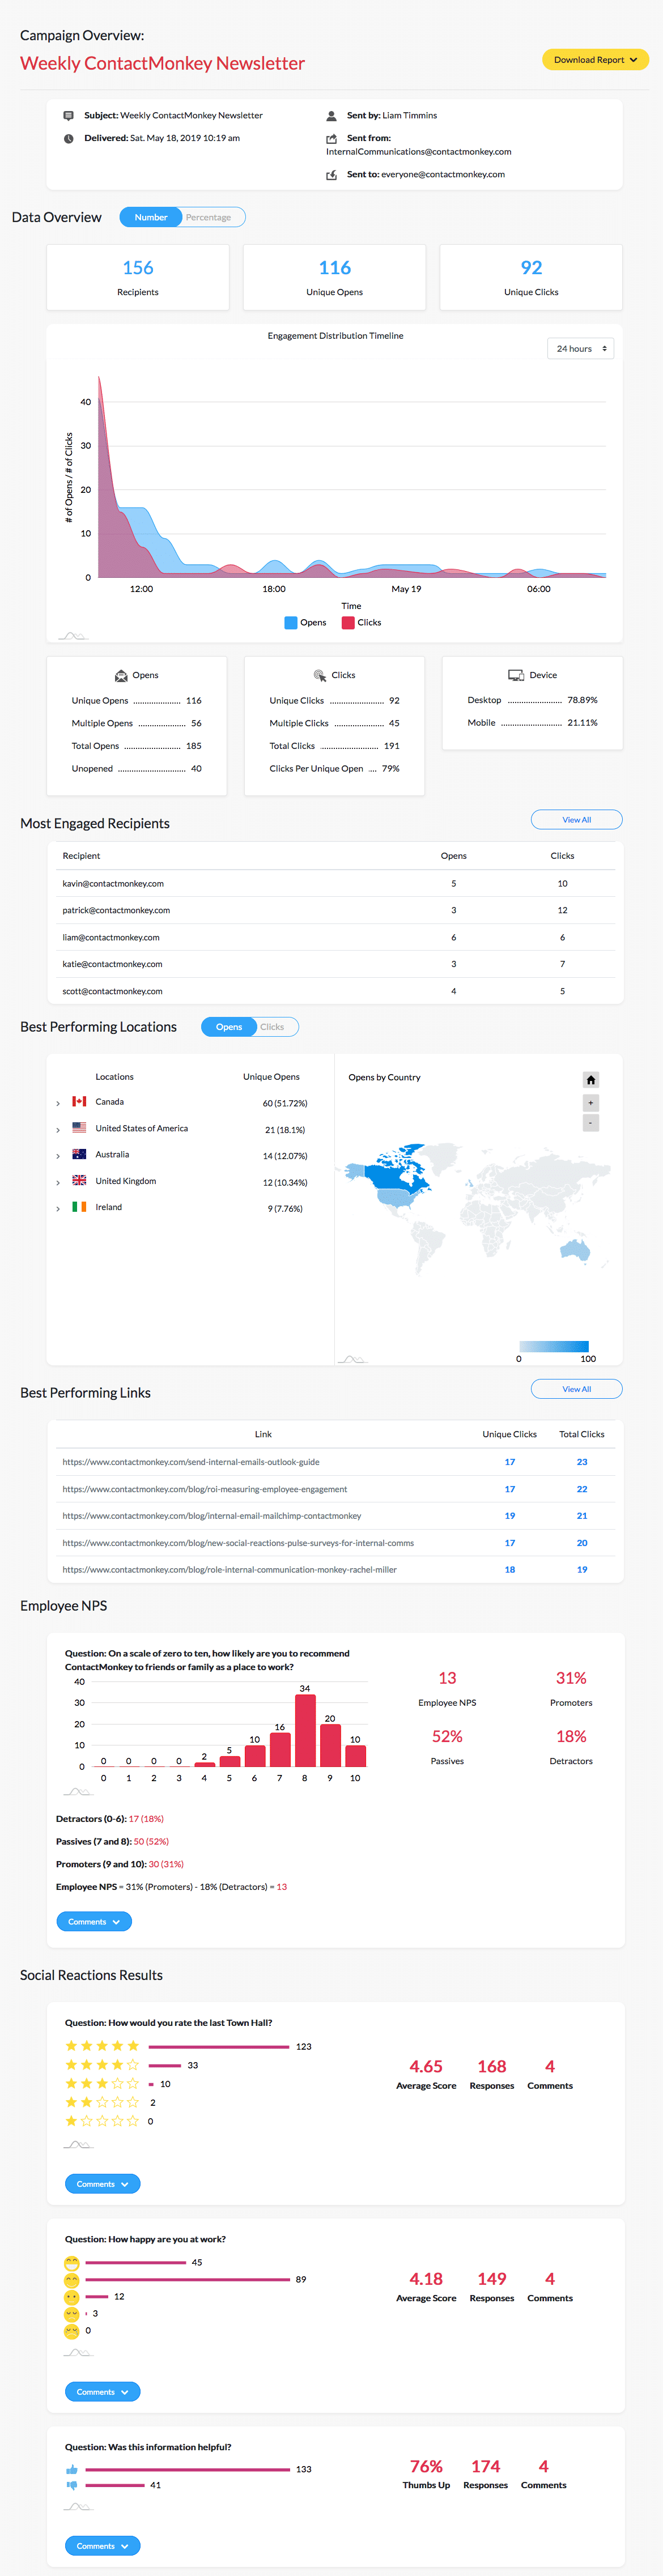Click the Opens envelope icon
The width and height of the screenshot is (663, 2576).
[x=121, y=676]
